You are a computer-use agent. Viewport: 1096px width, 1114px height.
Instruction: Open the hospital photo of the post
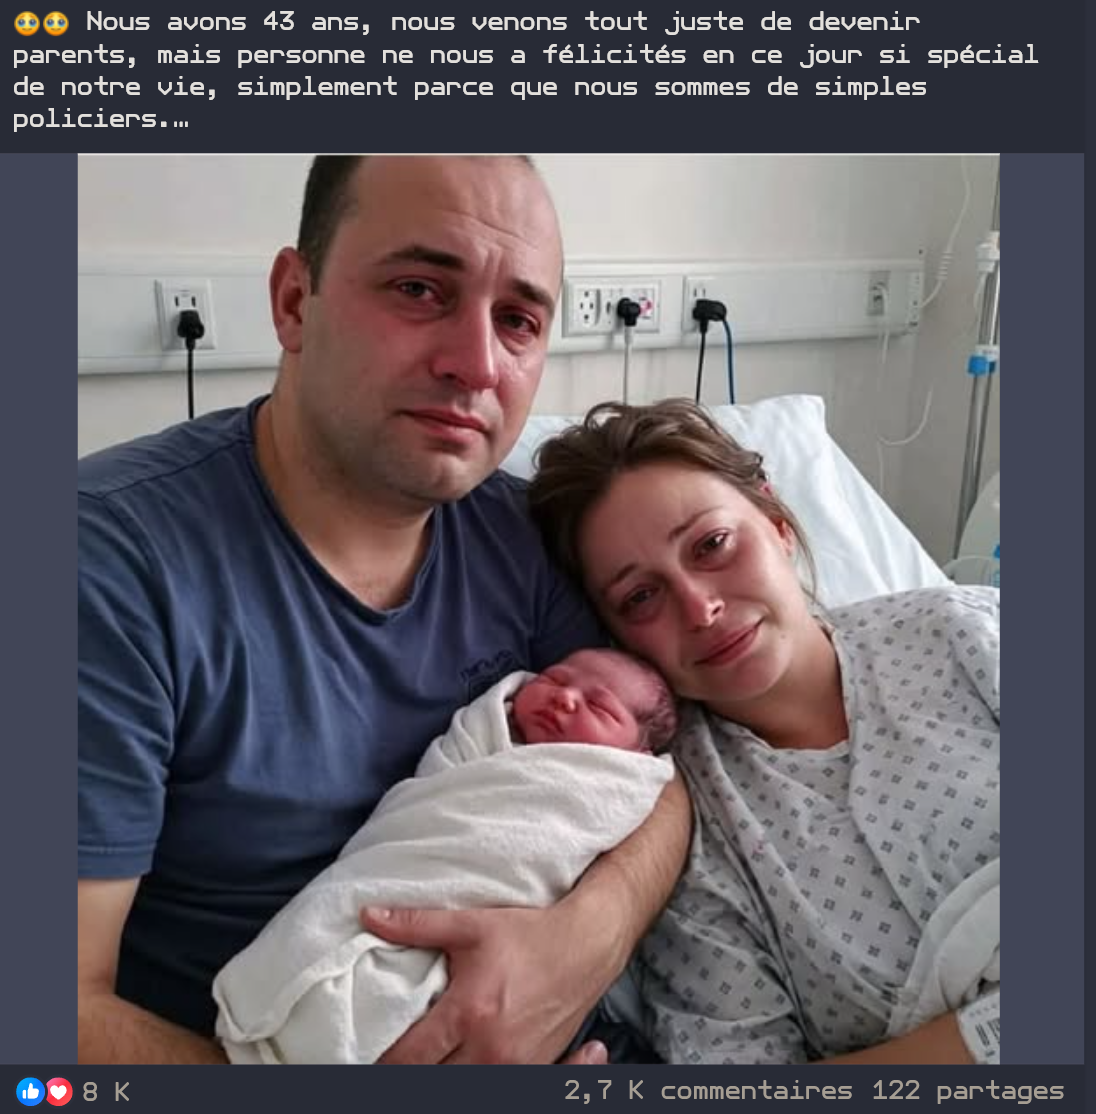coord(538,609)
